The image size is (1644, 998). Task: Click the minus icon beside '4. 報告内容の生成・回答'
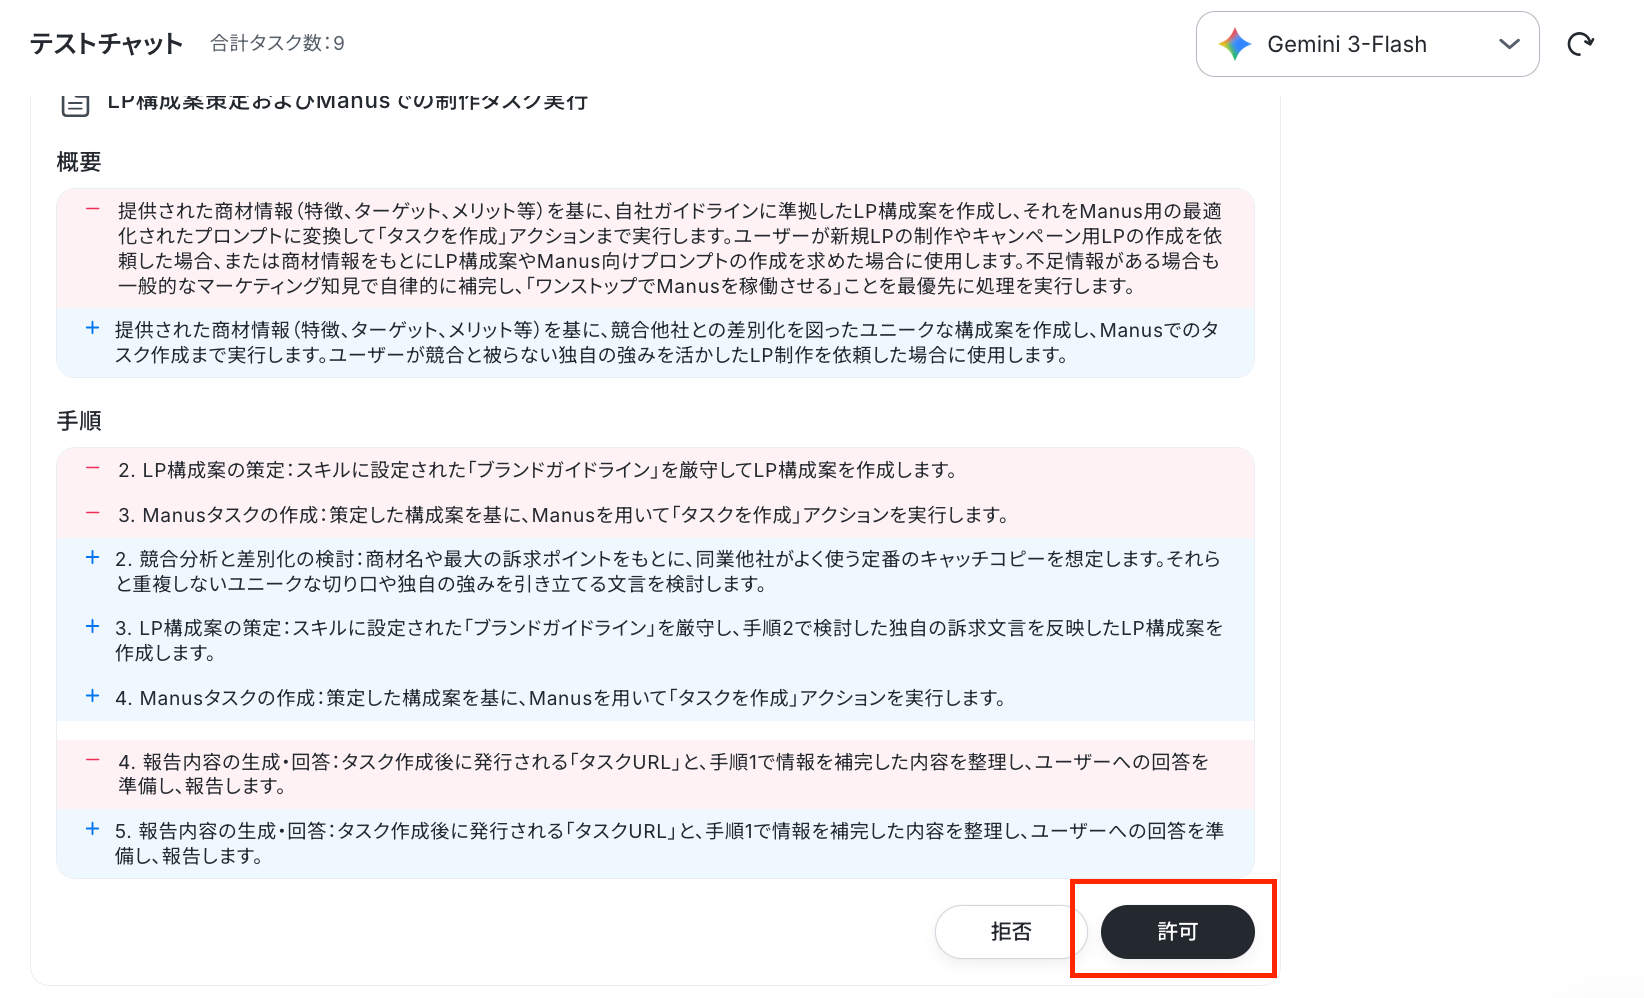pos(93,760)
